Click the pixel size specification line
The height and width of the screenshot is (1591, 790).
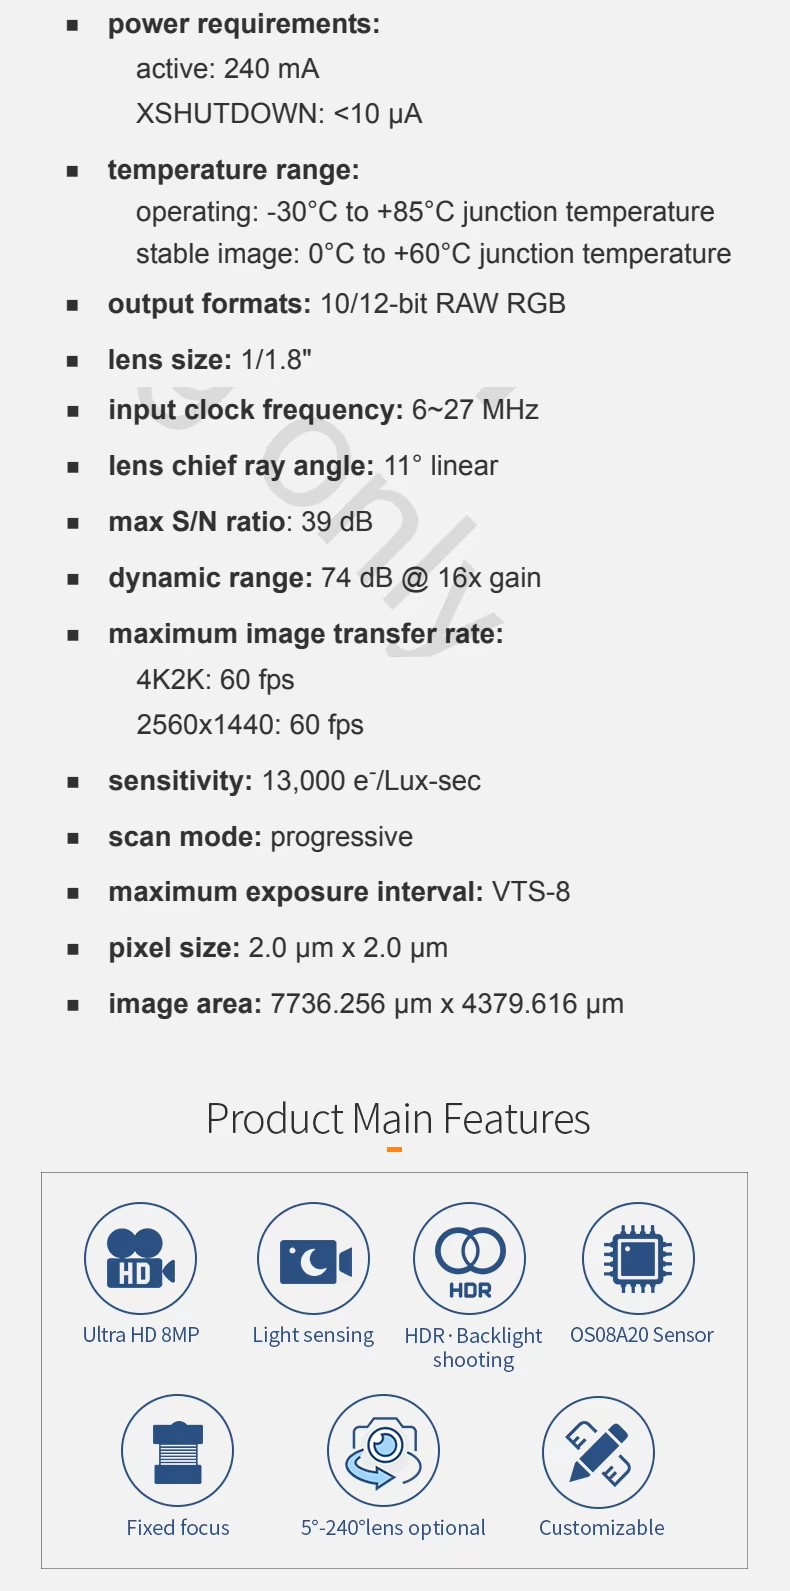coord(278,948)
